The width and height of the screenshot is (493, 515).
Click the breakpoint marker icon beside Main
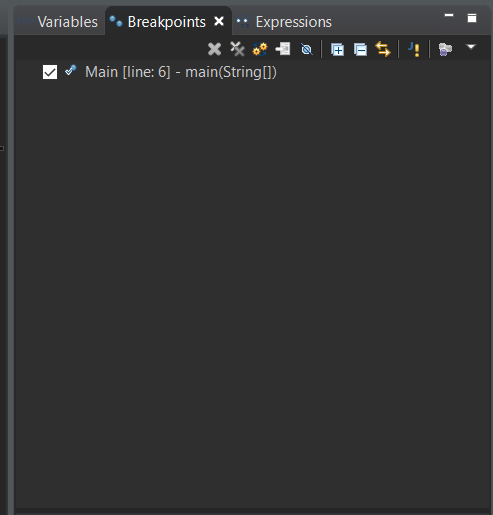[71, 70]
